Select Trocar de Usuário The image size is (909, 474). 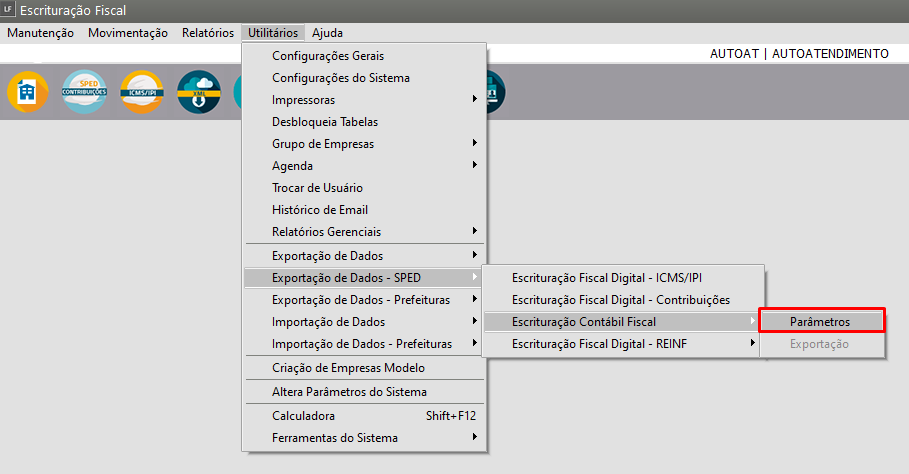coord(317,188)
